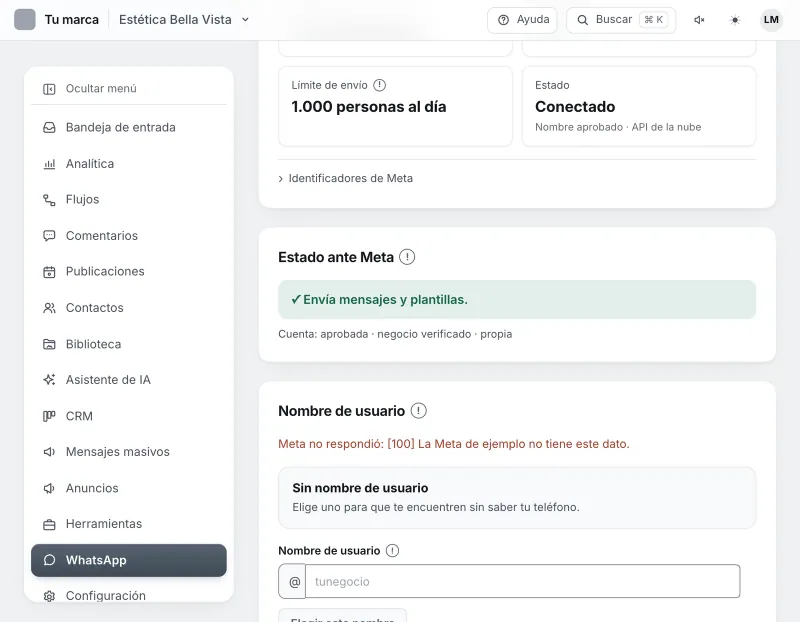Viewport: 800px width, 622px height.
Task: Focus the tunegocio username input field
Action: [x=522, y=581]
